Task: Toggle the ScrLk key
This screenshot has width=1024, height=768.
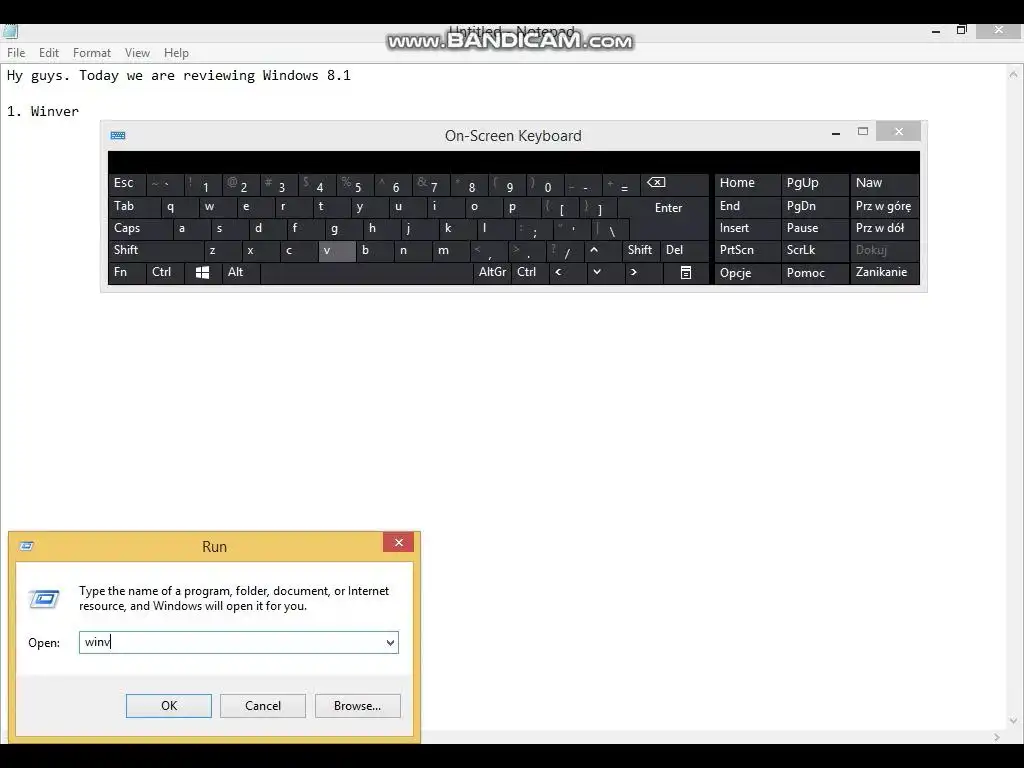Action: click(814, 250)
